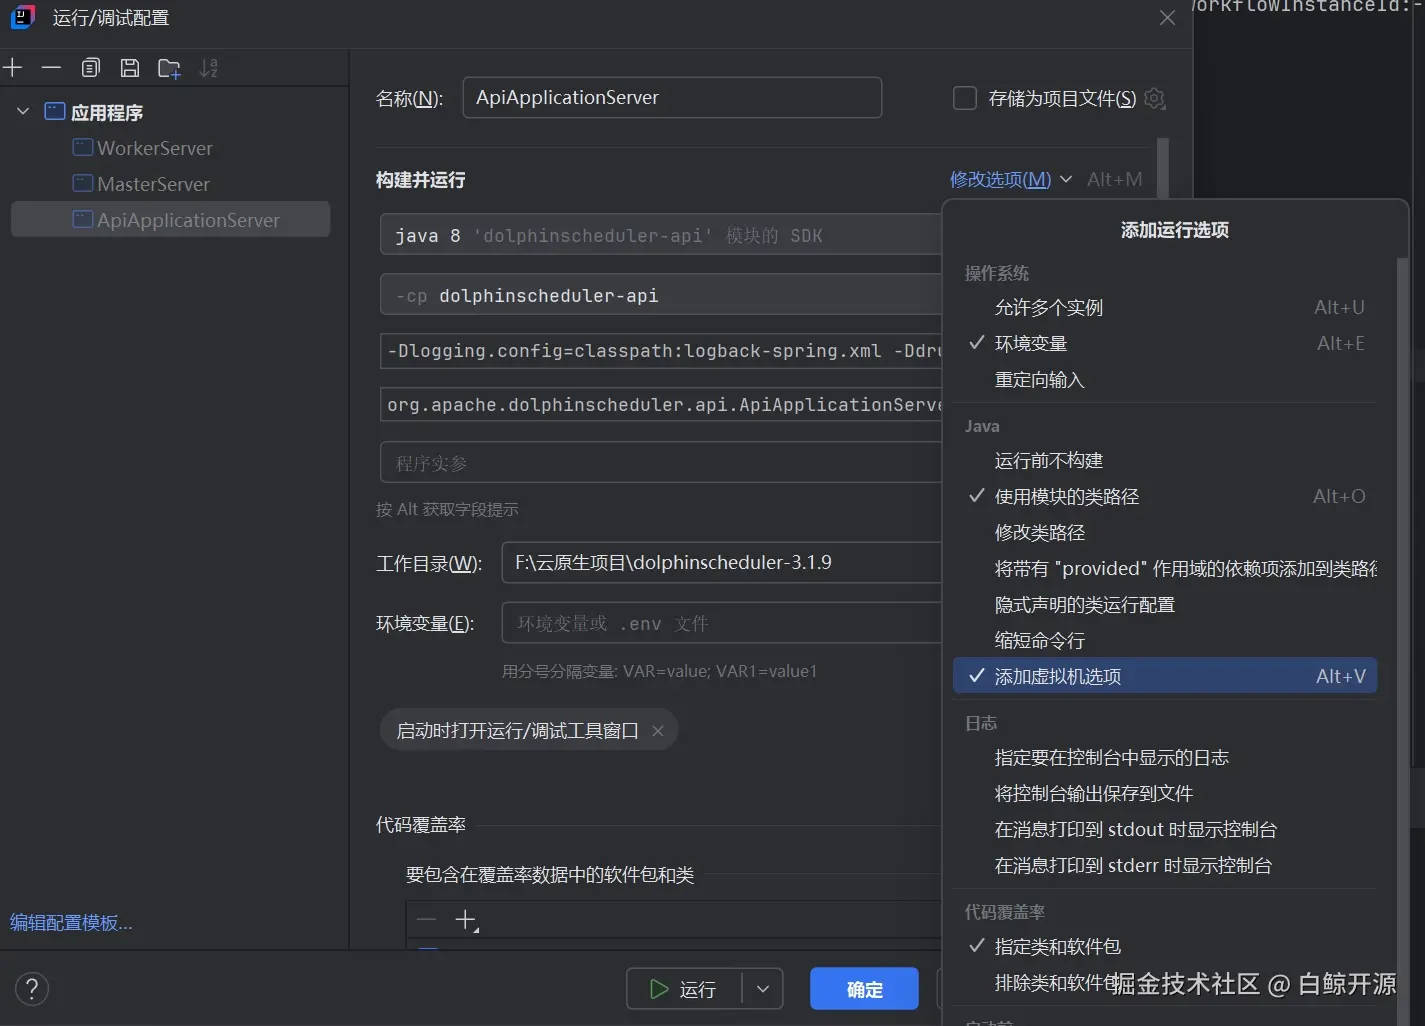Create a new configuration folder
The height and width of the screenshot is (1026, 1425).
click(169, 68)
